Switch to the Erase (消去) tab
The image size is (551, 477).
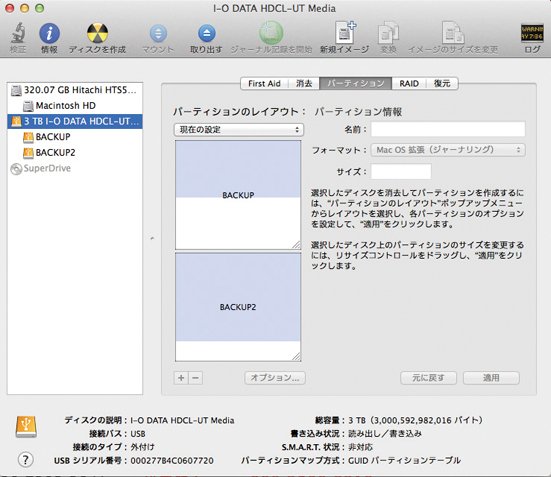304,84
